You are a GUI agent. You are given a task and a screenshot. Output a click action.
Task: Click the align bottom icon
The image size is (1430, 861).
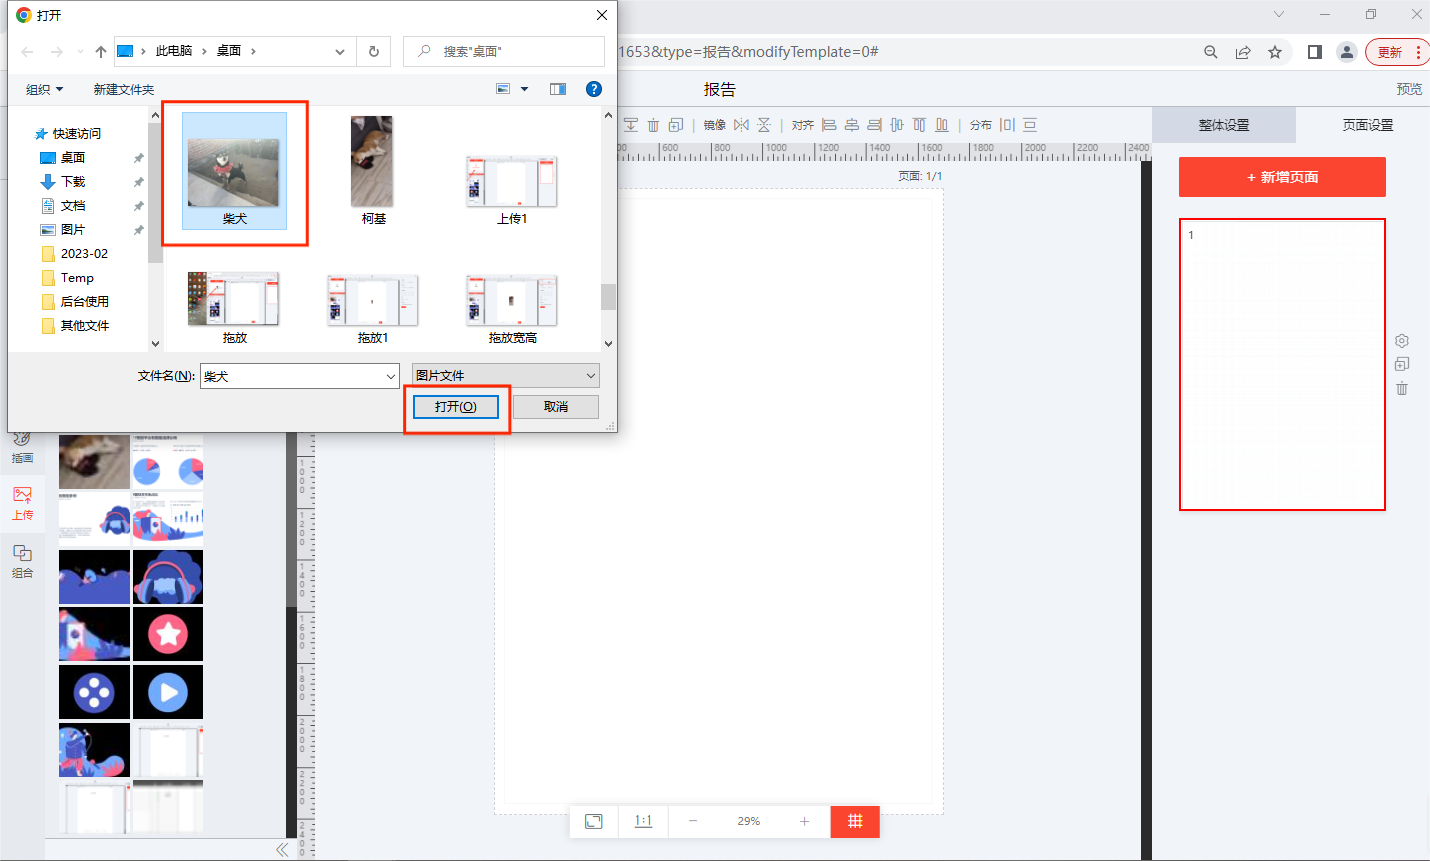[942, 125]
